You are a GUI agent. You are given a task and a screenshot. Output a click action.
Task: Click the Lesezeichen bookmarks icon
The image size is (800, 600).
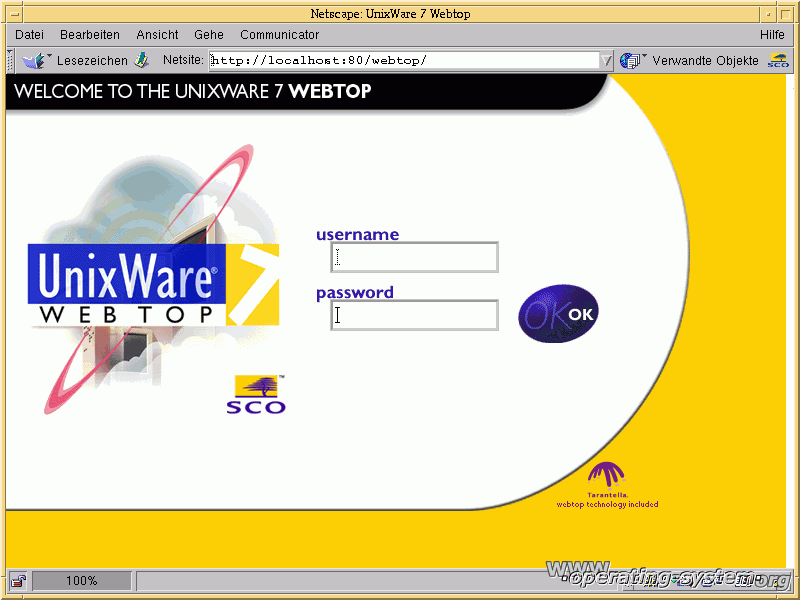click(36, 60)
